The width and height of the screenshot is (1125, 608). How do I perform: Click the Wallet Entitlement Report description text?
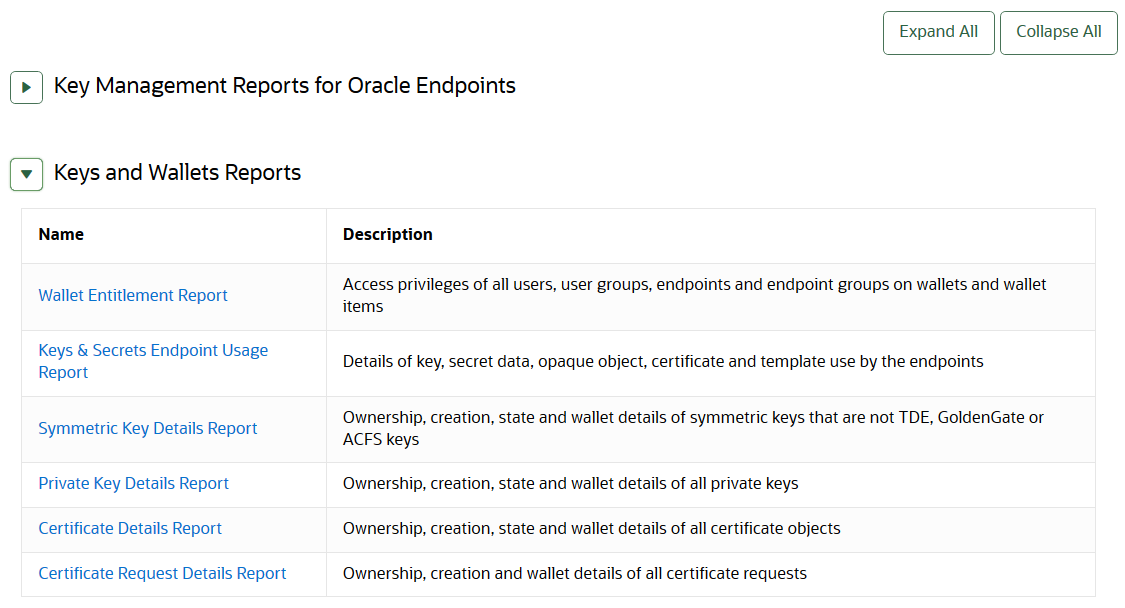[x=694, y=295]
